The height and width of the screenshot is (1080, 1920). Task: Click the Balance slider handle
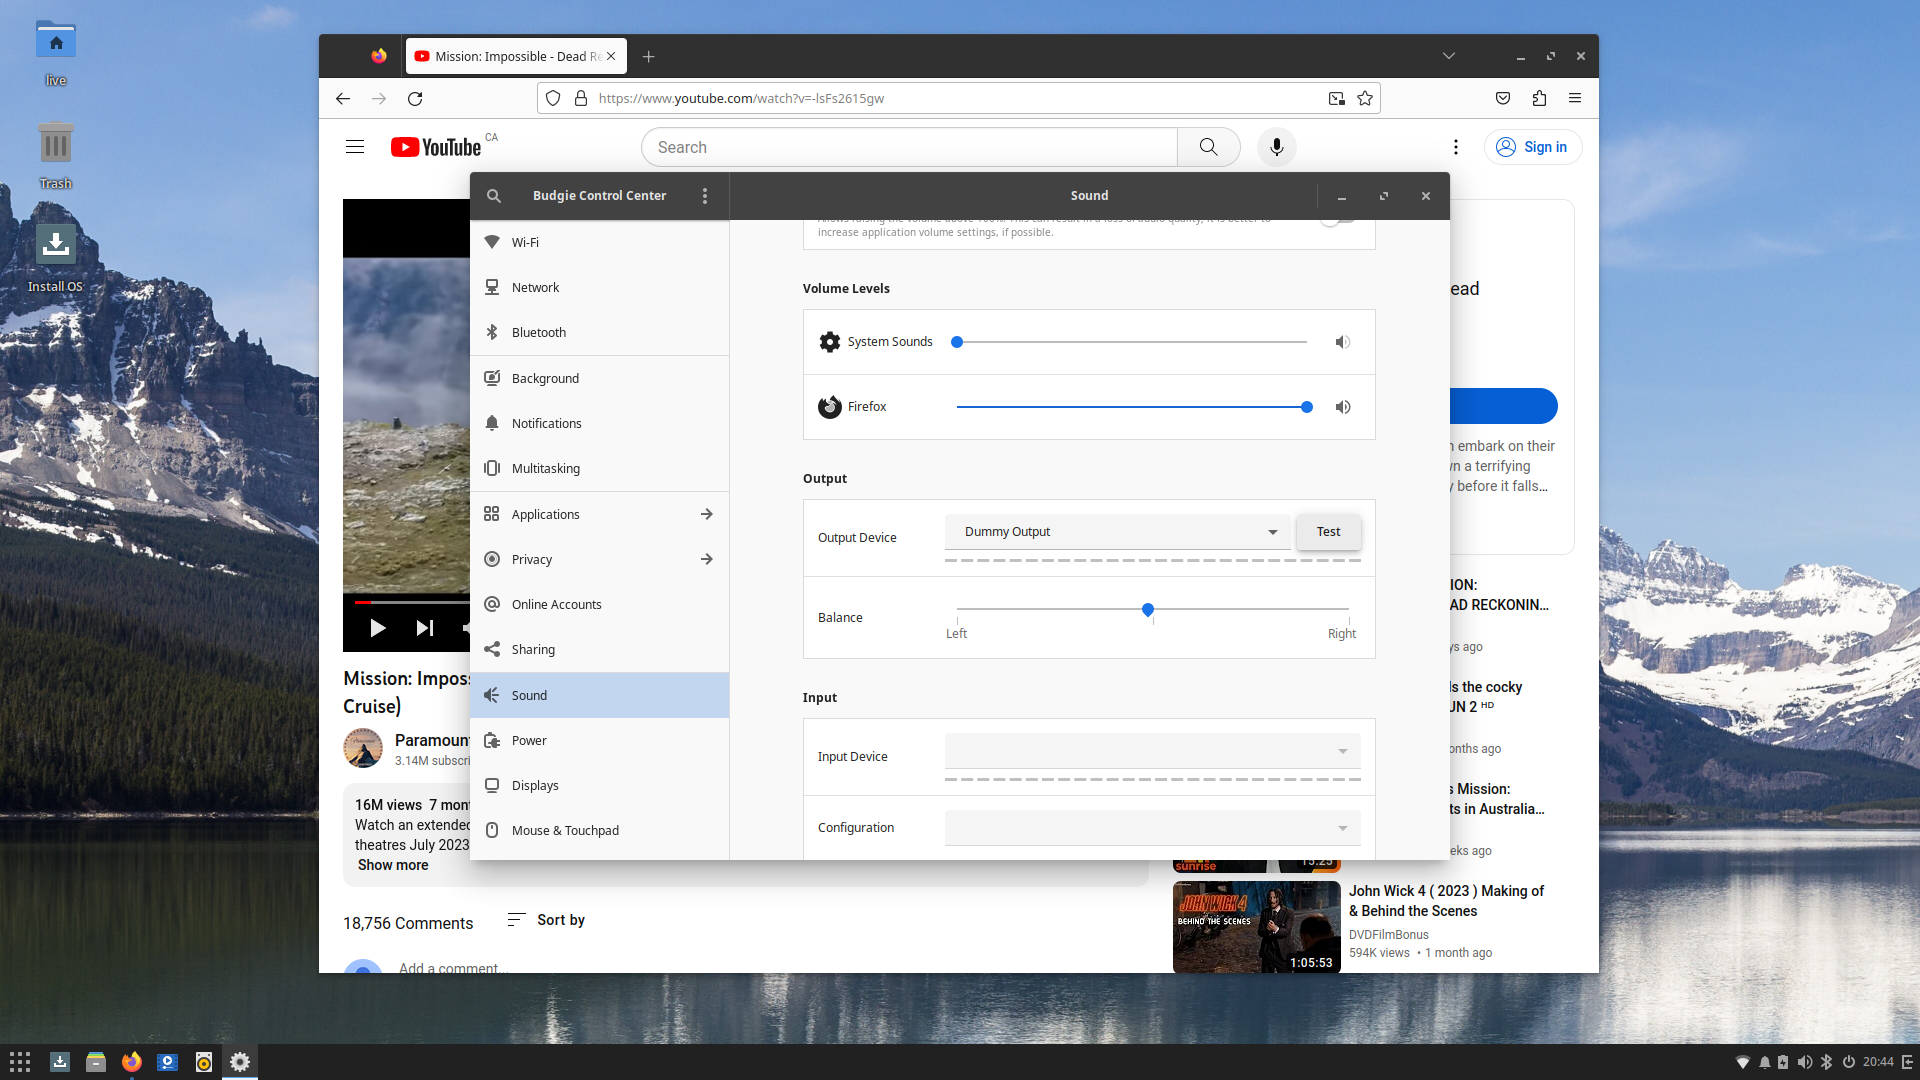click(1148, 609)
